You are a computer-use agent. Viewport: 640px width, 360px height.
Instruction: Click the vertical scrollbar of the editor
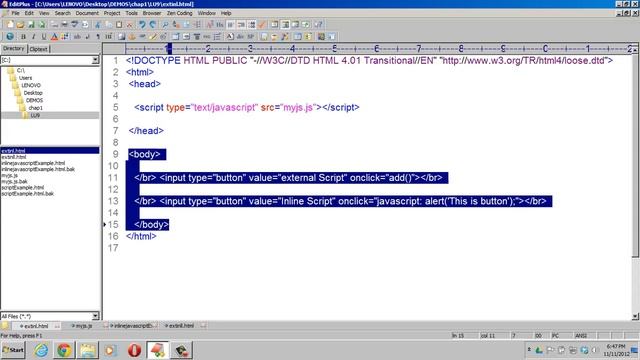[x=635, y=184]
